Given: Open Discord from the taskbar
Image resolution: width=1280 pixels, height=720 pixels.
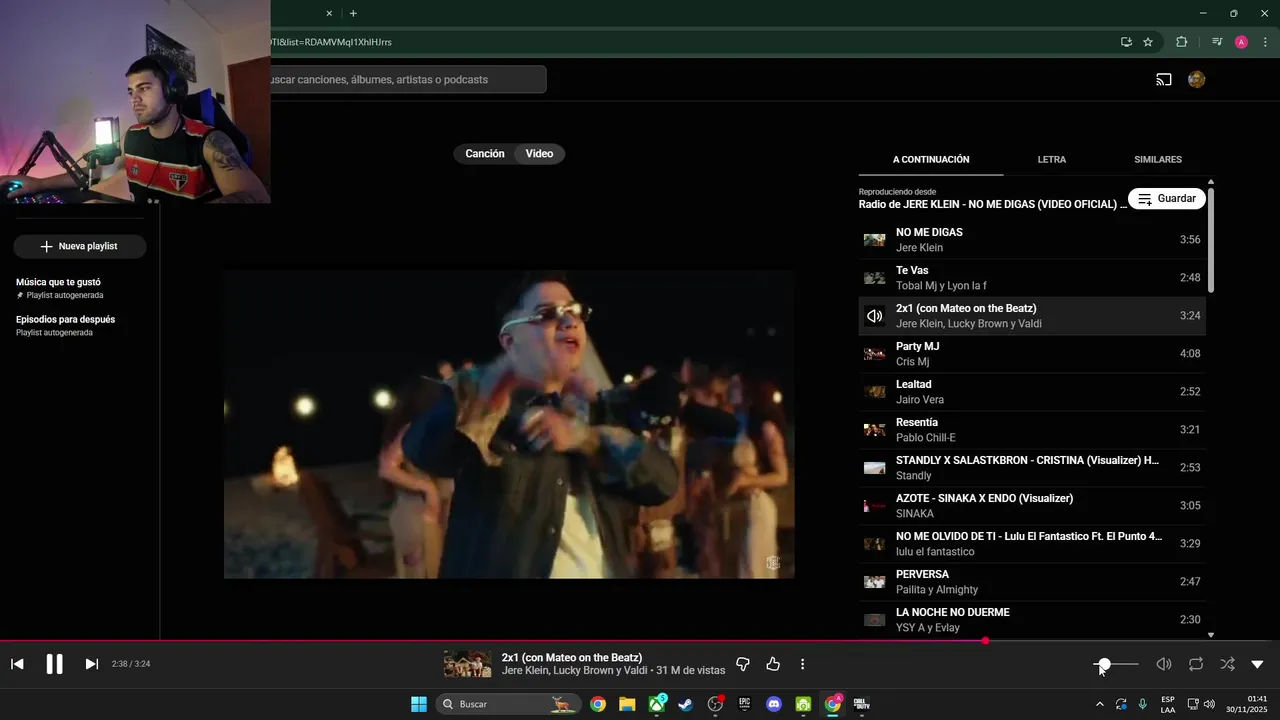Looking at the screenshot, I should pos(773,704).
